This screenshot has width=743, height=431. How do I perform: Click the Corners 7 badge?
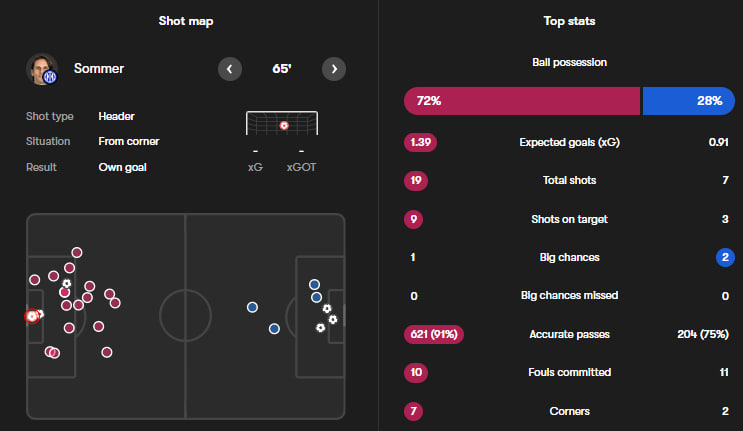[x=413, y=411]
